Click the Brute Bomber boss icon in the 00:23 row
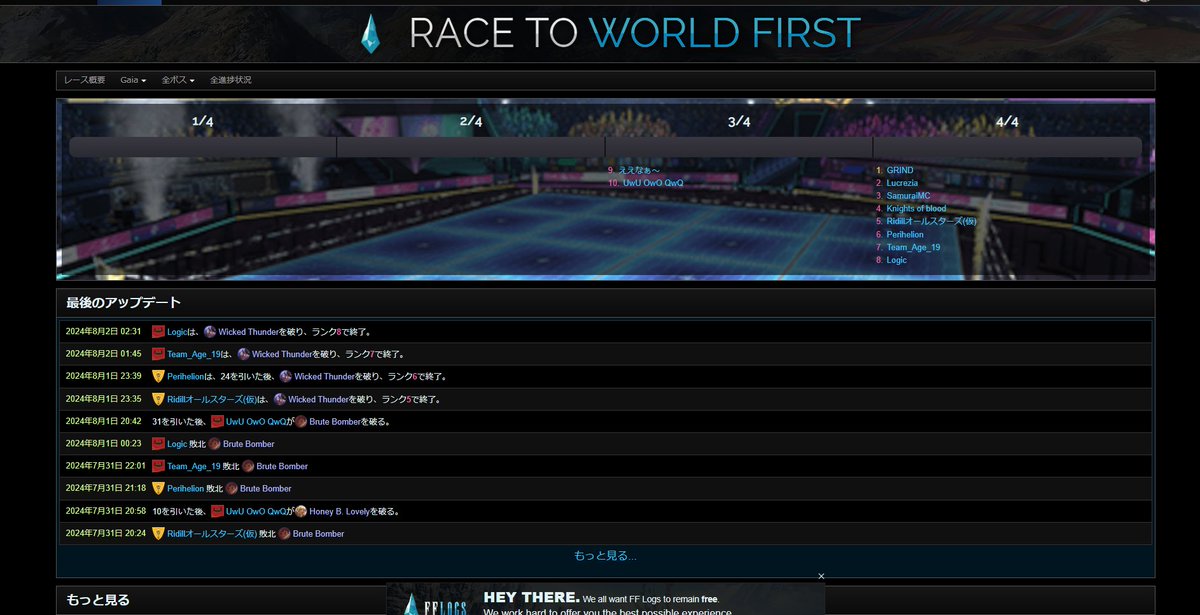The width and height of the screenshot is (1200, 615). click(215, 444)
